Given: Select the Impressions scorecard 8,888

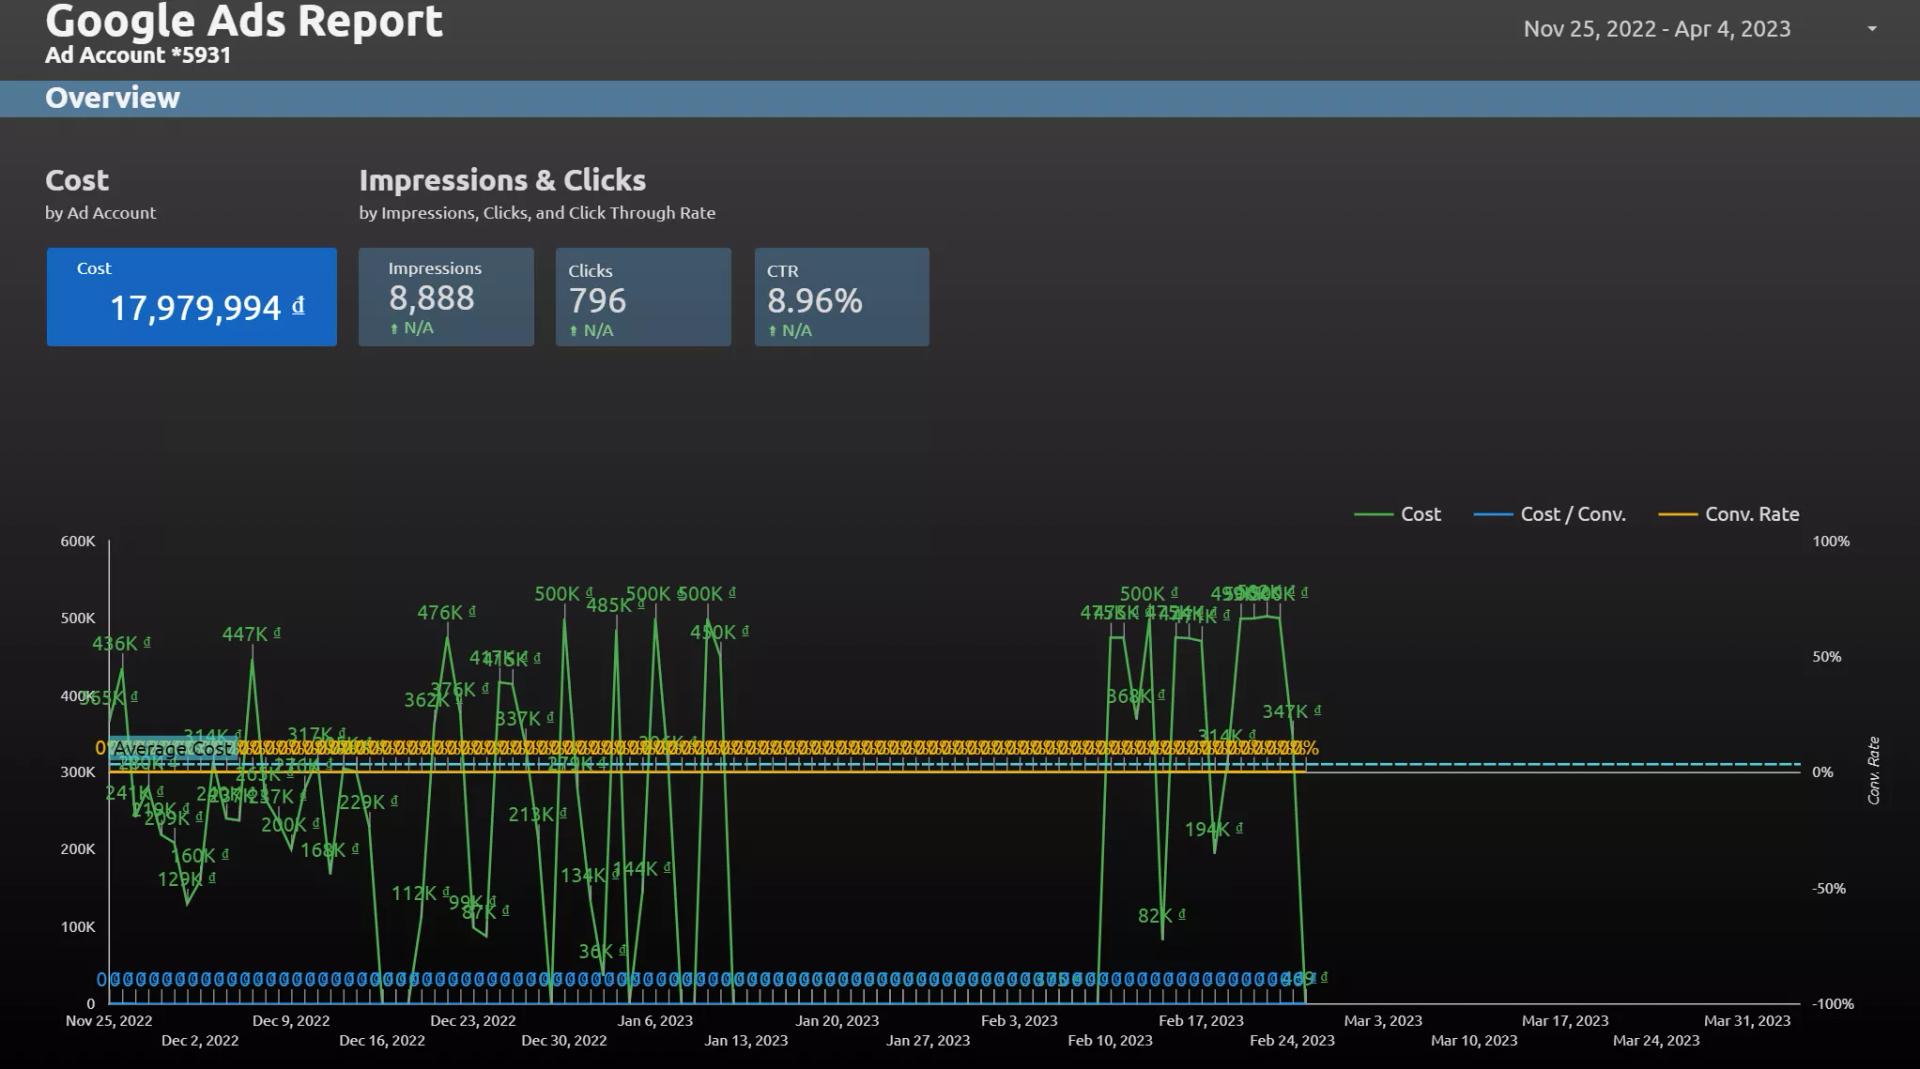Looking at the screenshot, I should pyautogui.click(x=446, y=297).
